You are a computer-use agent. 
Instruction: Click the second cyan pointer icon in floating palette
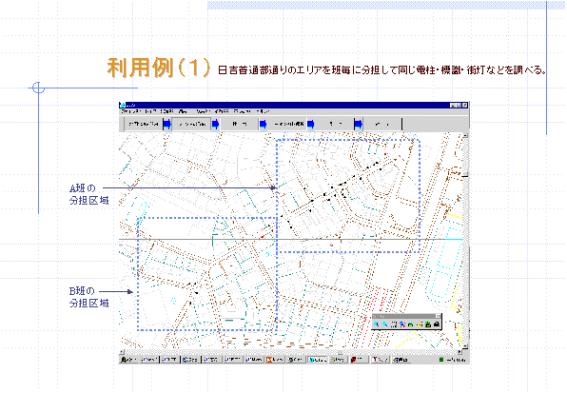[385, 324]
